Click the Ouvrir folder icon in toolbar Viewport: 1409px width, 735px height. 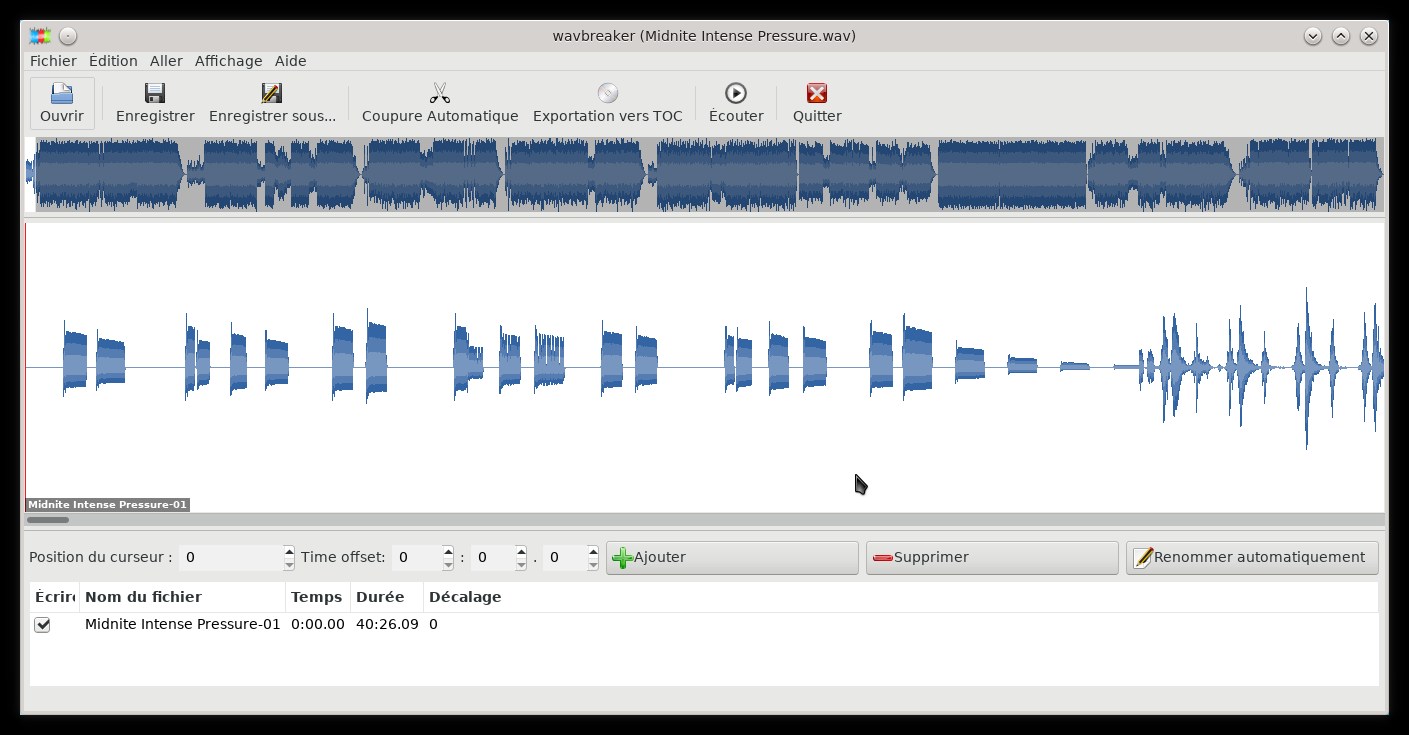click(62, 93)
